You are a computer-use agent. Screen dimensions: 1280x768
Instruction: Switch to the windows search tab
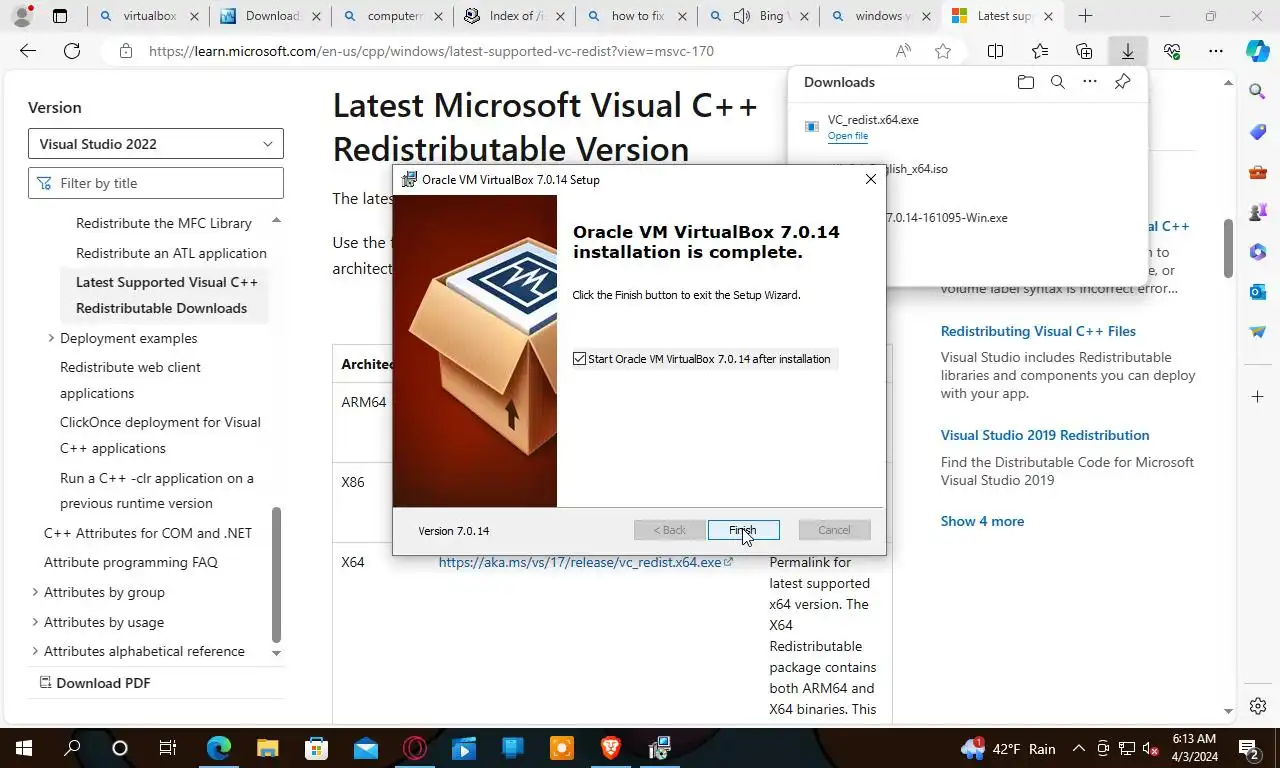(x=881, y=16)
